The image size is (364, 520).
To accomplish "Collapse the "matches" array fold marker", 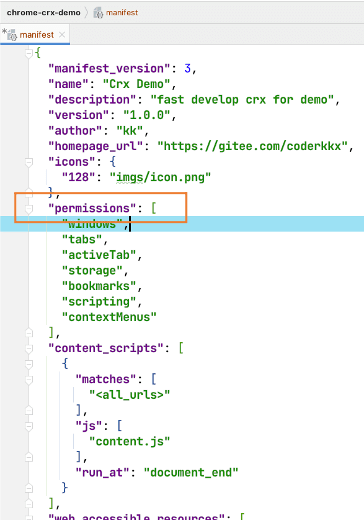I will pyautogui.click(x=29, y=379).
